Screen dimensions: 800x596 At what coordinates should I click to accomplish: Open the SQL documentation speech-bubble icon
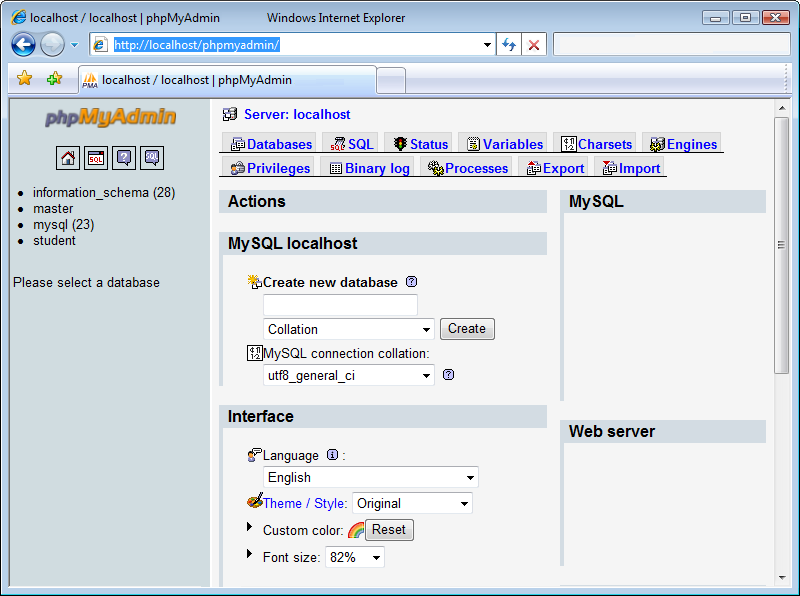click(x=152, y=158)
